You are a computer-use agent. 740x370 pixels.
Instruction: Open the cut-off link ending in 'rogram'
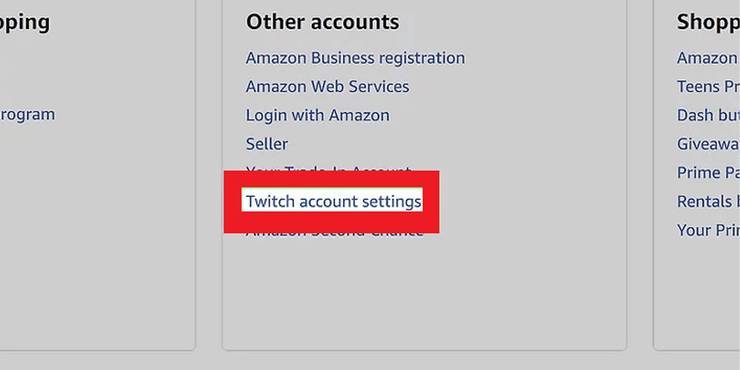coord(27,115)
